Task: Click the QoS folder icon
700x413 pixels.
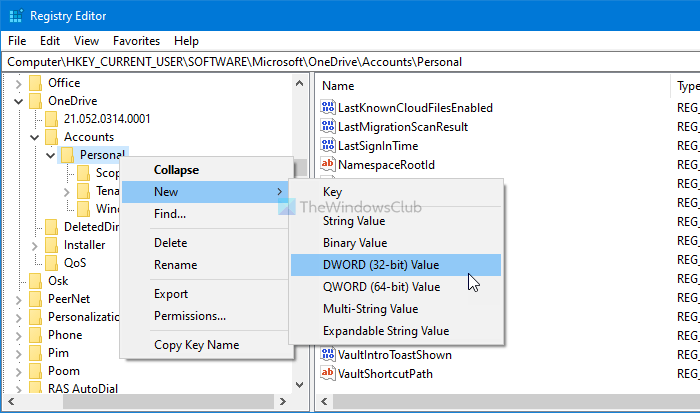Action: (x=51, y=263)
